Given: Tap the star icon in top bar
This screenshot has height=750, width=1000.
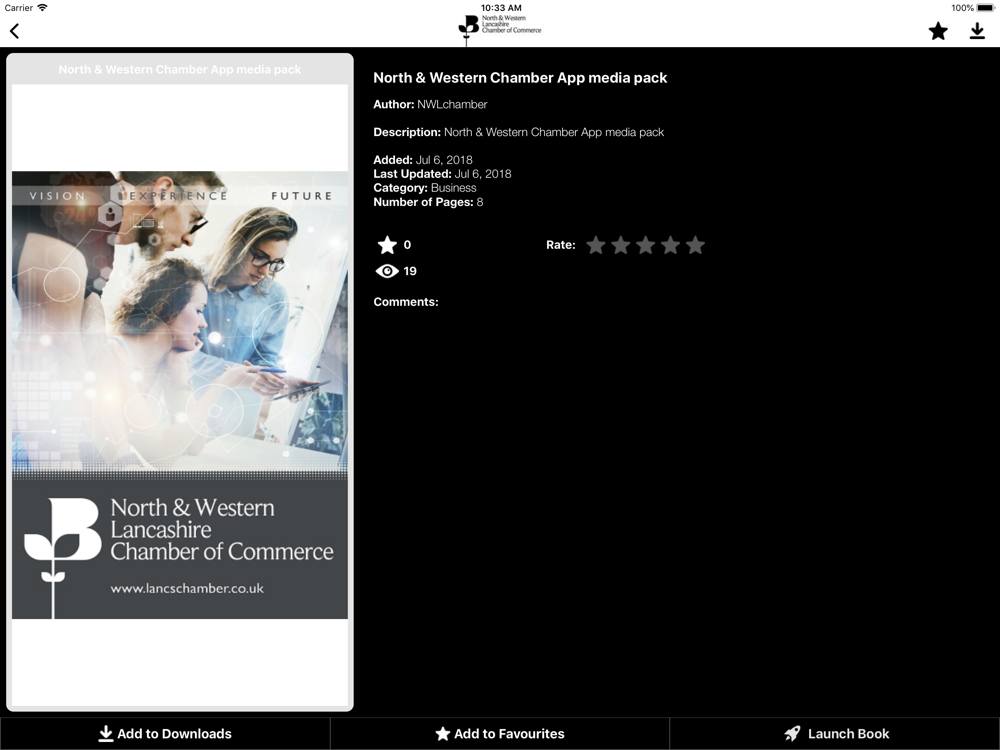Looking at the screenshot, I should (x=938, y=31).
